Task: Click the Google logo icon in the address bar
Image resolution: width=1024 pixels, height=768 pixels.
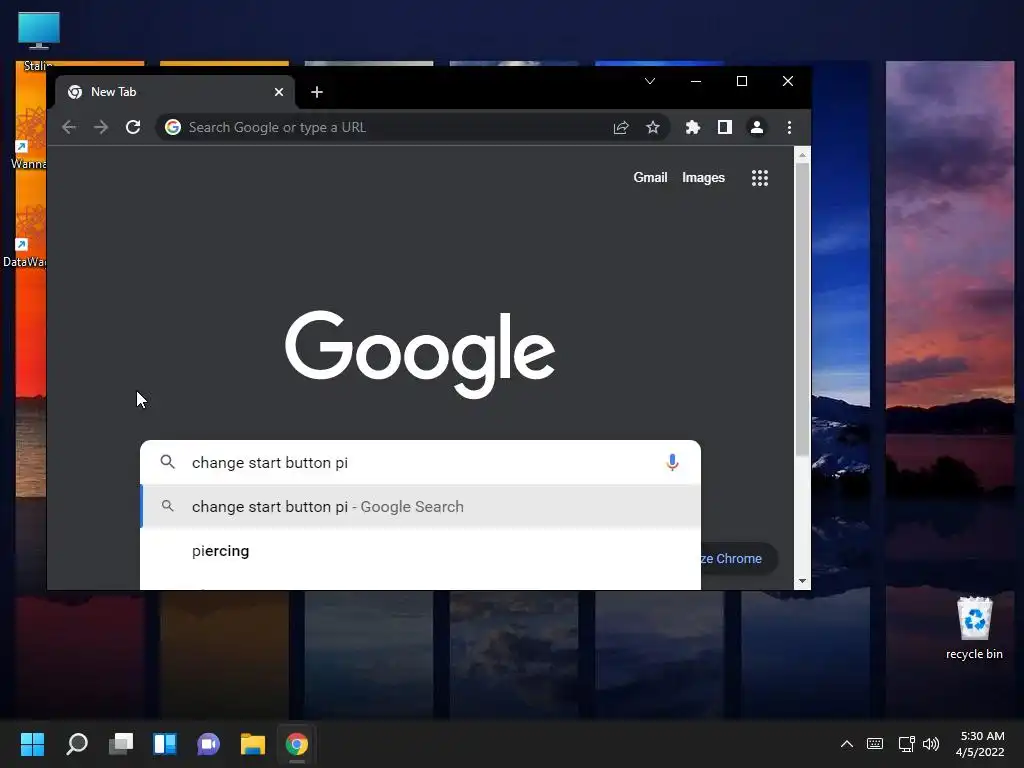Action: pyautogui.click(x=172, y=127)
